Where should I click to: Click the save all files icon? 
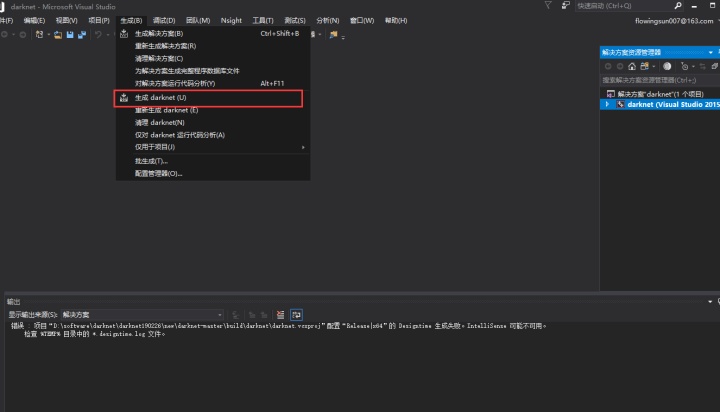coord(82,34)
